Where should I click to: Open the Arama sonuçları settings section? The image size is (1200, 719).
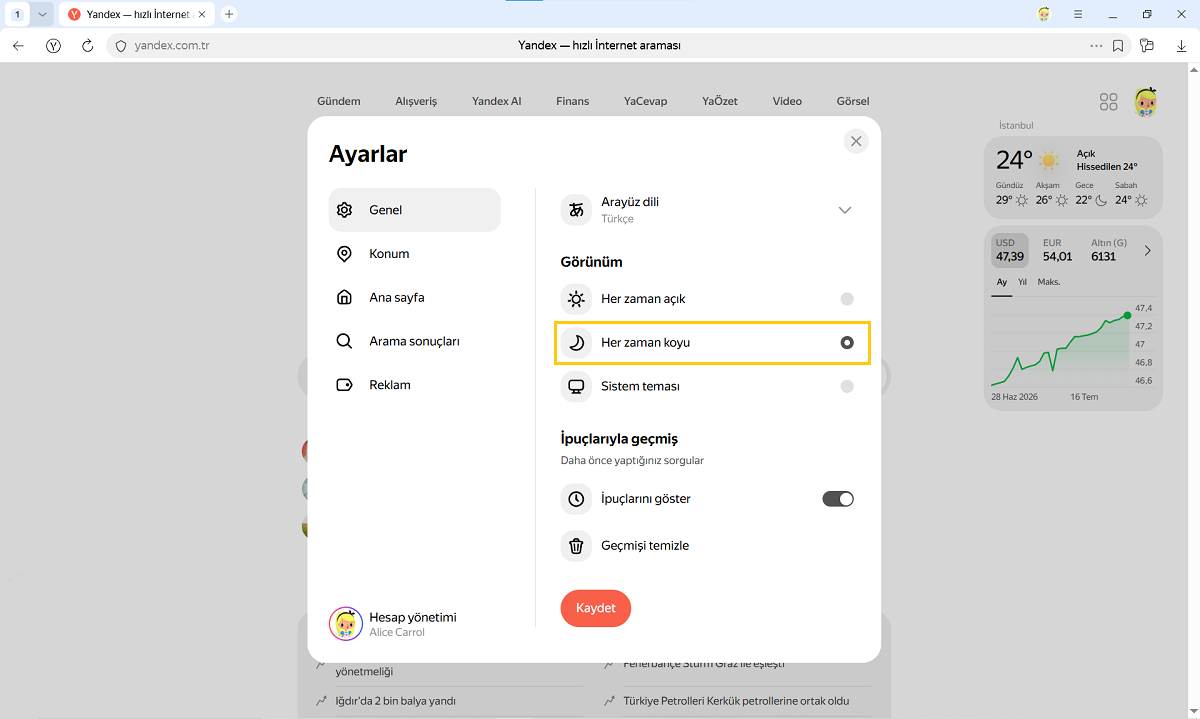point(414,341)
